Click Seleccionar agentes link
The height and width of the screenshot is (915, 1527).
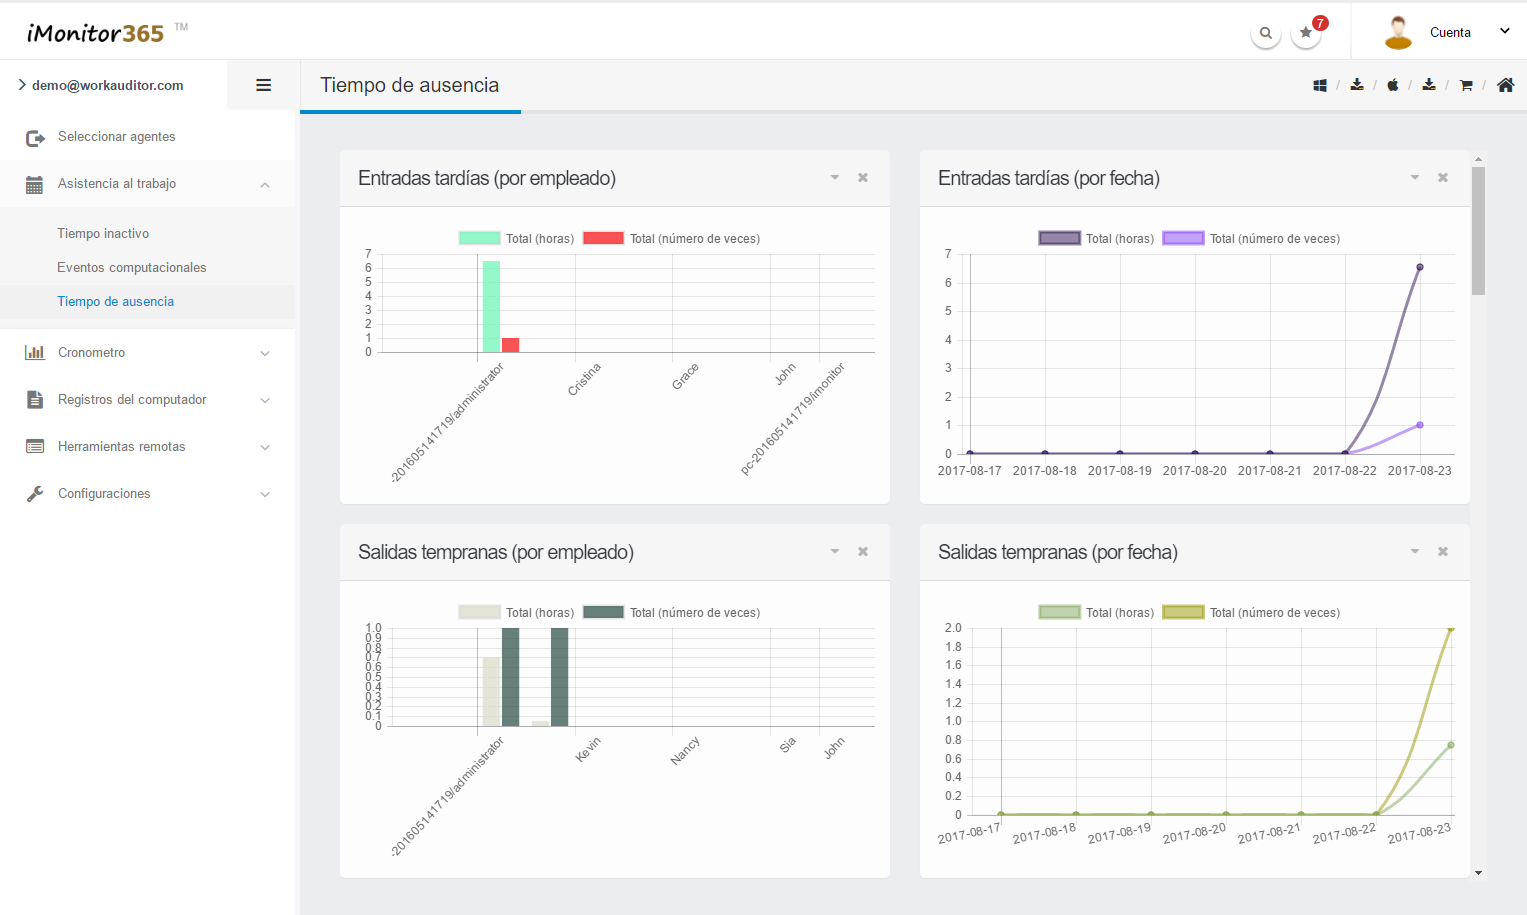(x=116, y=137)
